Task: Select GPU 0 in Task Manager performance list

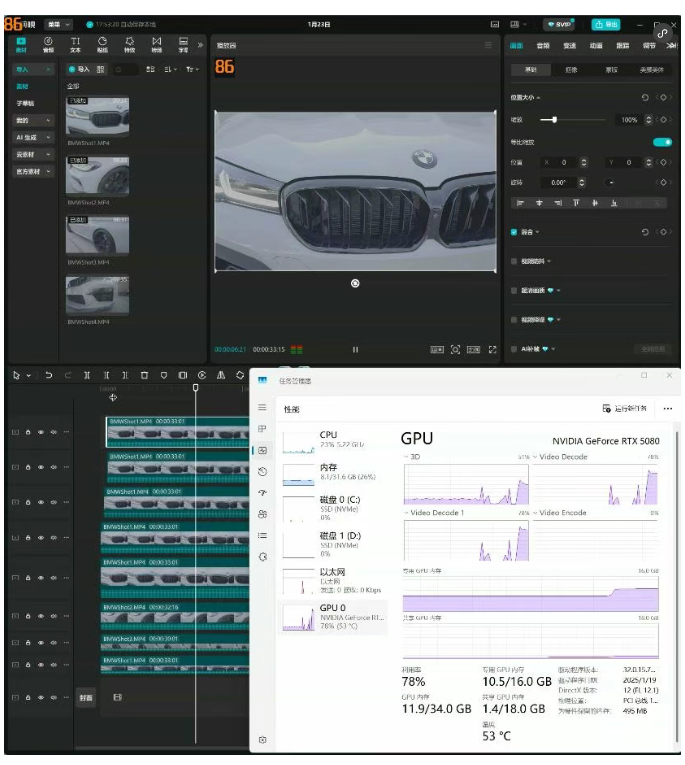Action: tap(333, 617)
